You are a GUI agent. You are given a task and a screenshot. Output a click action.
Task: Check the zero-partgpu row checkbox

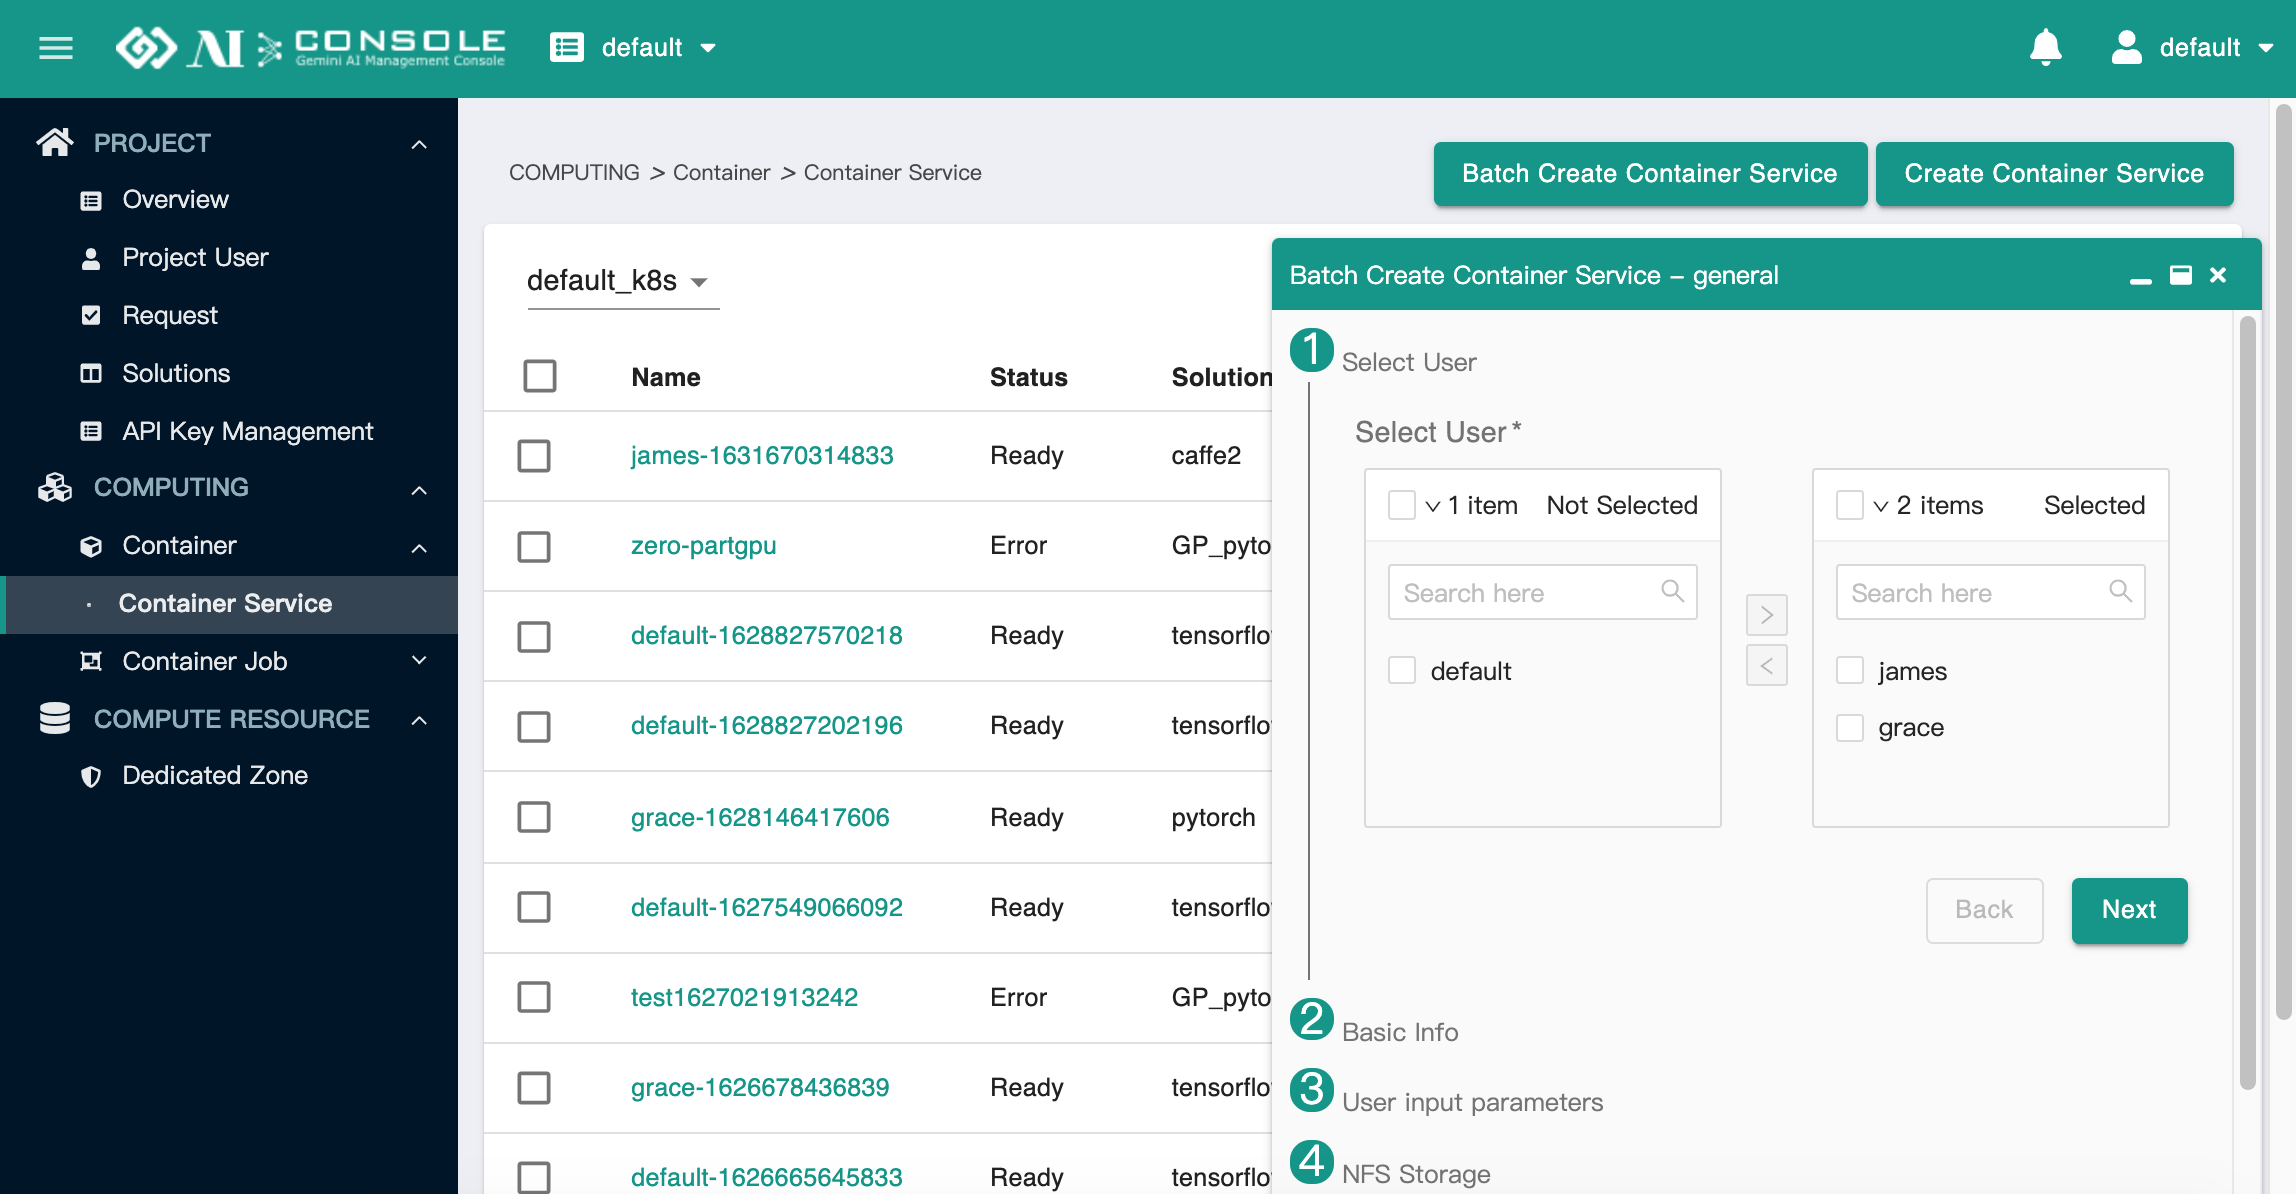click(x=534, y=546)
